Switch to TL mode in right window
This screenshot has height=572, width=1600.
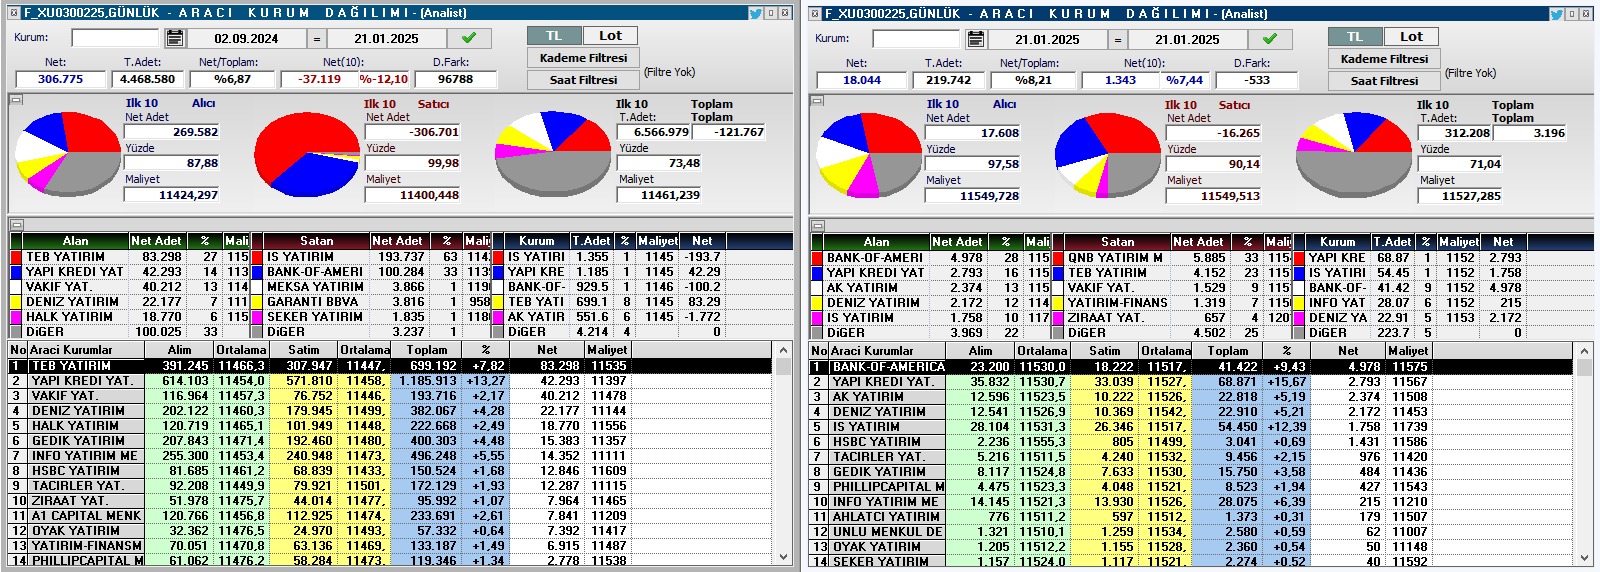coord(1355,36)
